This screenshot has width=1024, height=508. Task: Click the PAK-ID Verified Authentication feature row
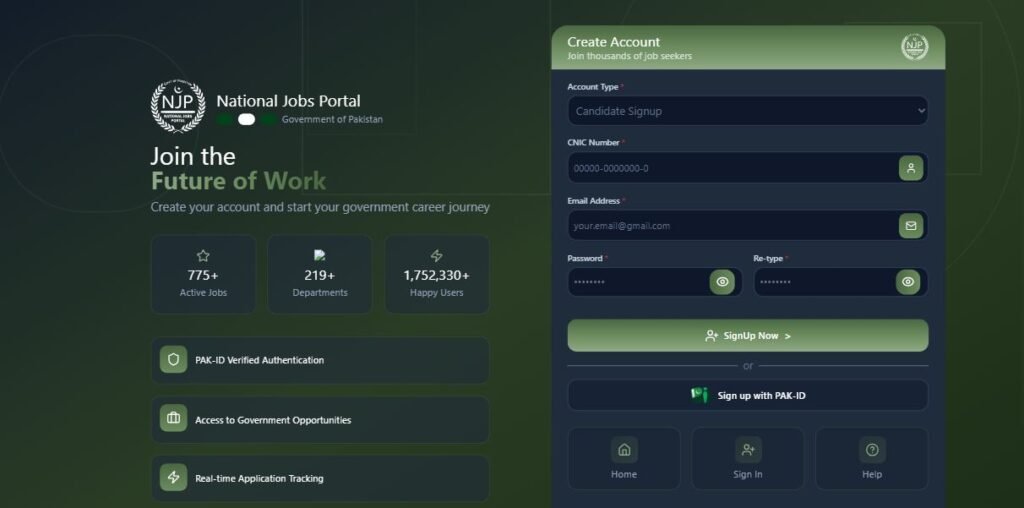(x=320, y=360)
